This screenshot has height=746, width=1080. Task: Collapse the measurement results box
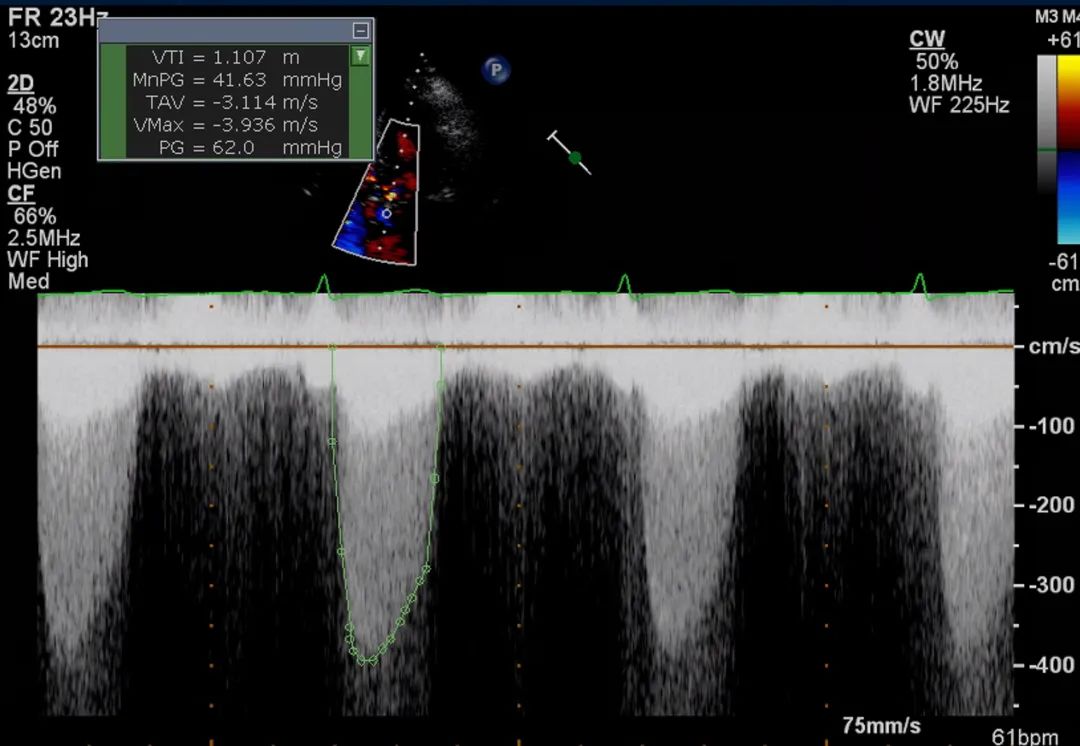(x=360, y=31)
